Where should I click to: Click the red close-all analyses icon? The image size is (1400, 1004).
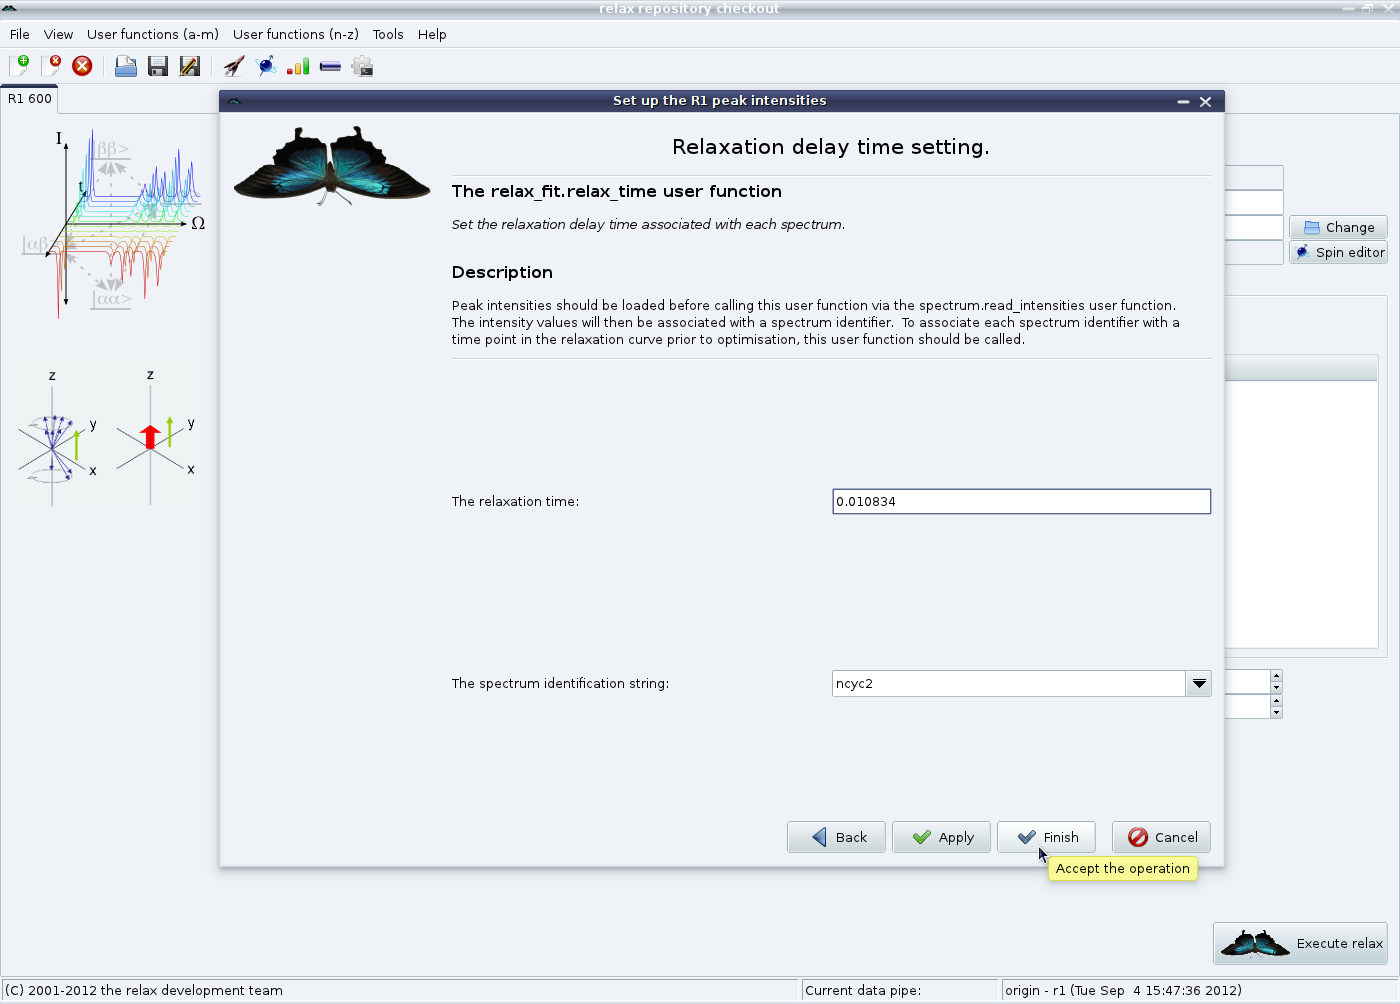pyautogui.click(x=83, y=66)
